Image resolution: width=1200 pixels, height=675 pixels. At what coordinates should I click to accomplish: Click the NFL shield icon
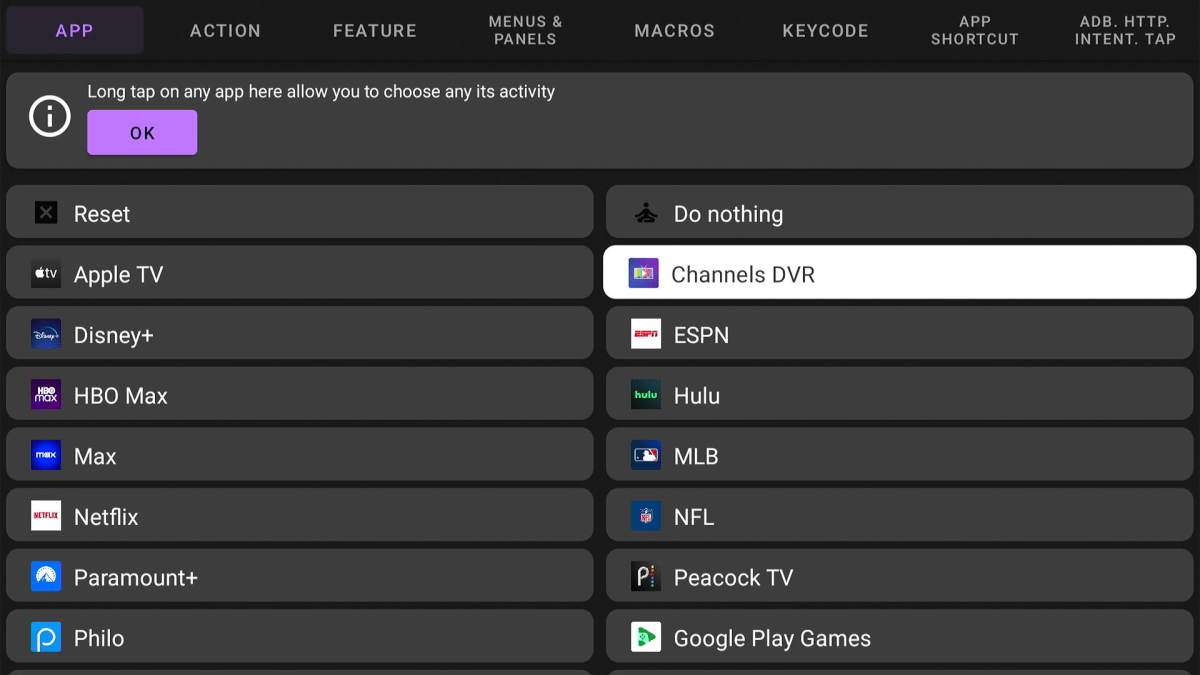pos(646,516)
